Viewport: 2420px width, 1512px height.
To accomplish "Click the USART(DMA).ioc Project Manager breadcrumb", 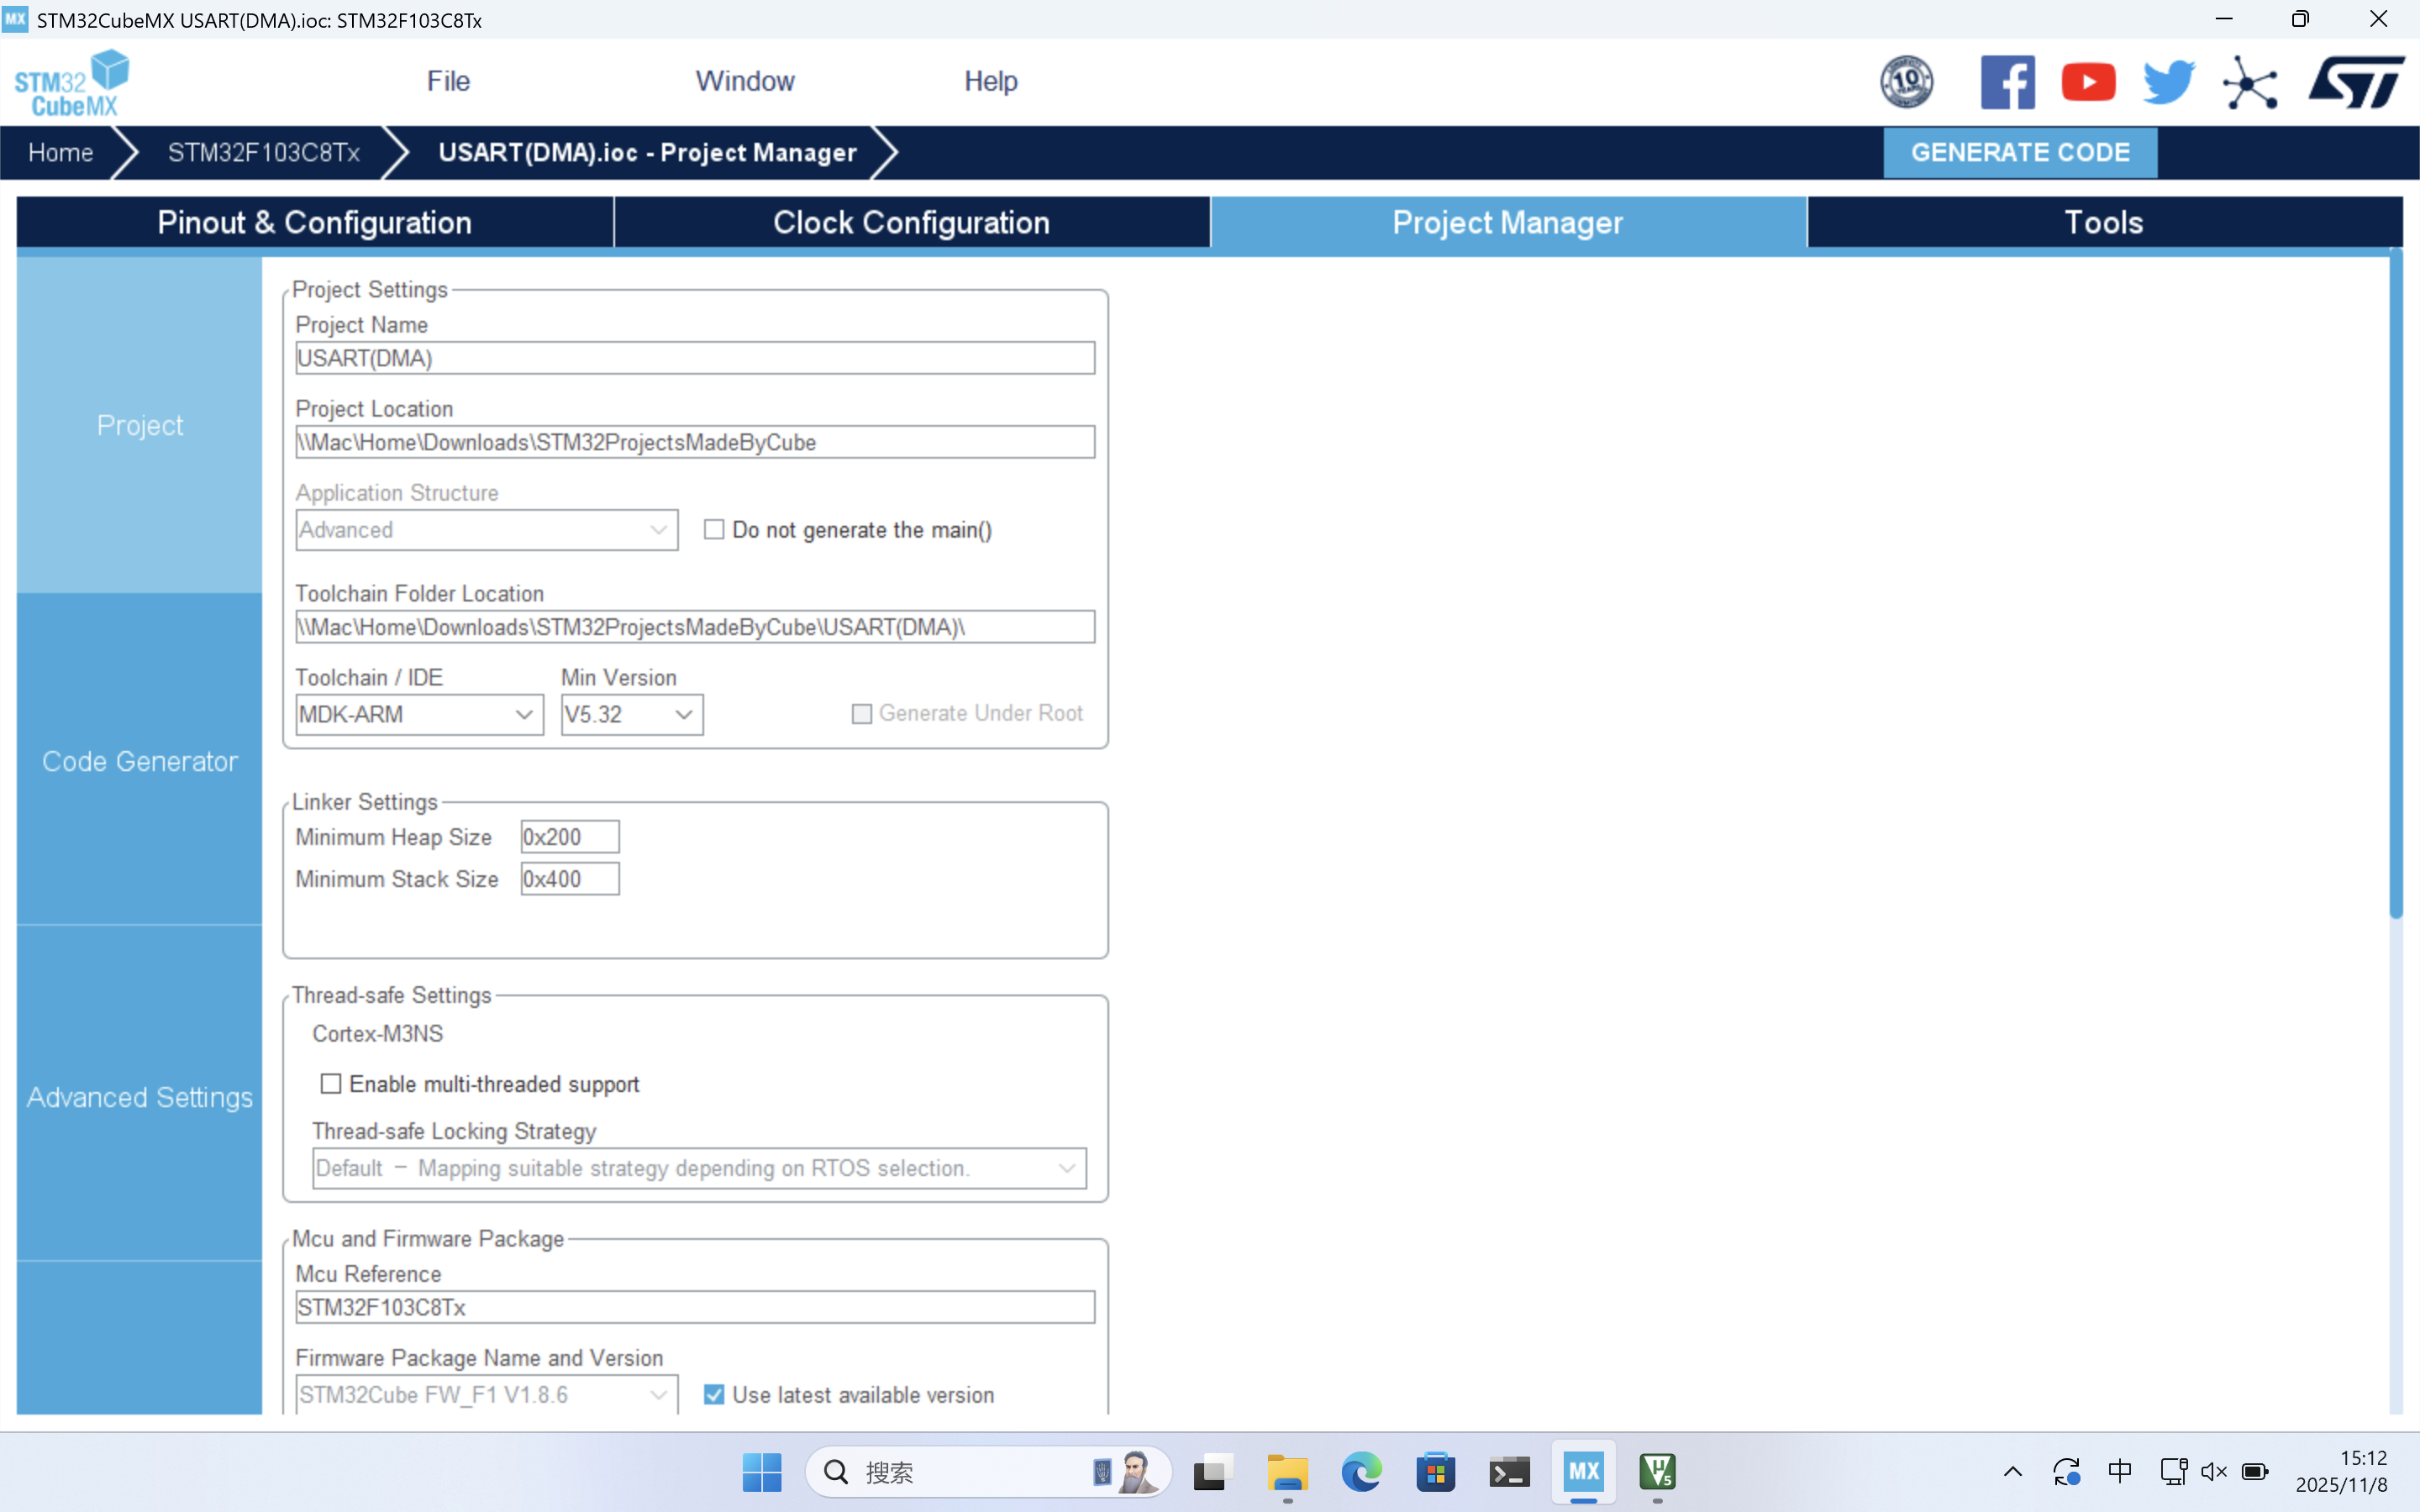I will coord(647,152).
